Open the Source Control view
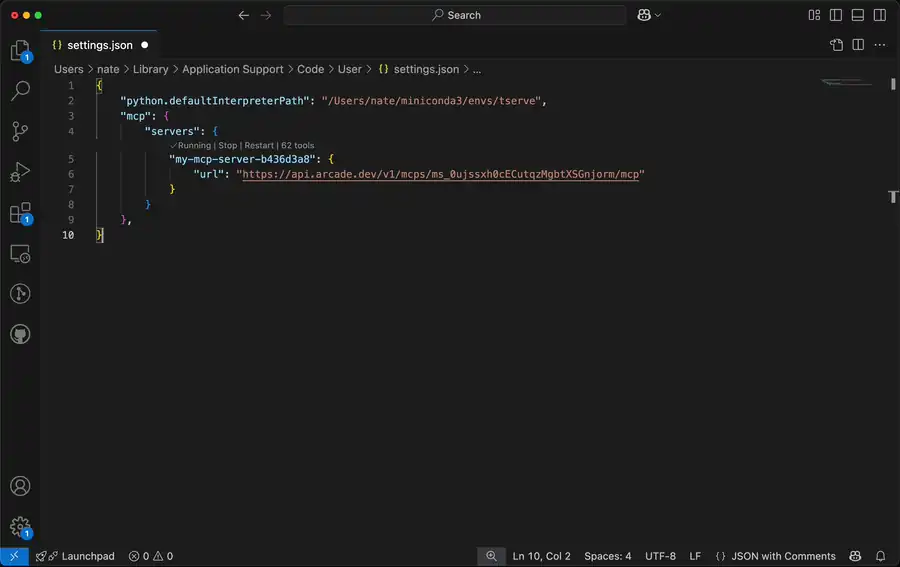The width and height of the screenshot is (900, 567). click(x=20, y=132)
